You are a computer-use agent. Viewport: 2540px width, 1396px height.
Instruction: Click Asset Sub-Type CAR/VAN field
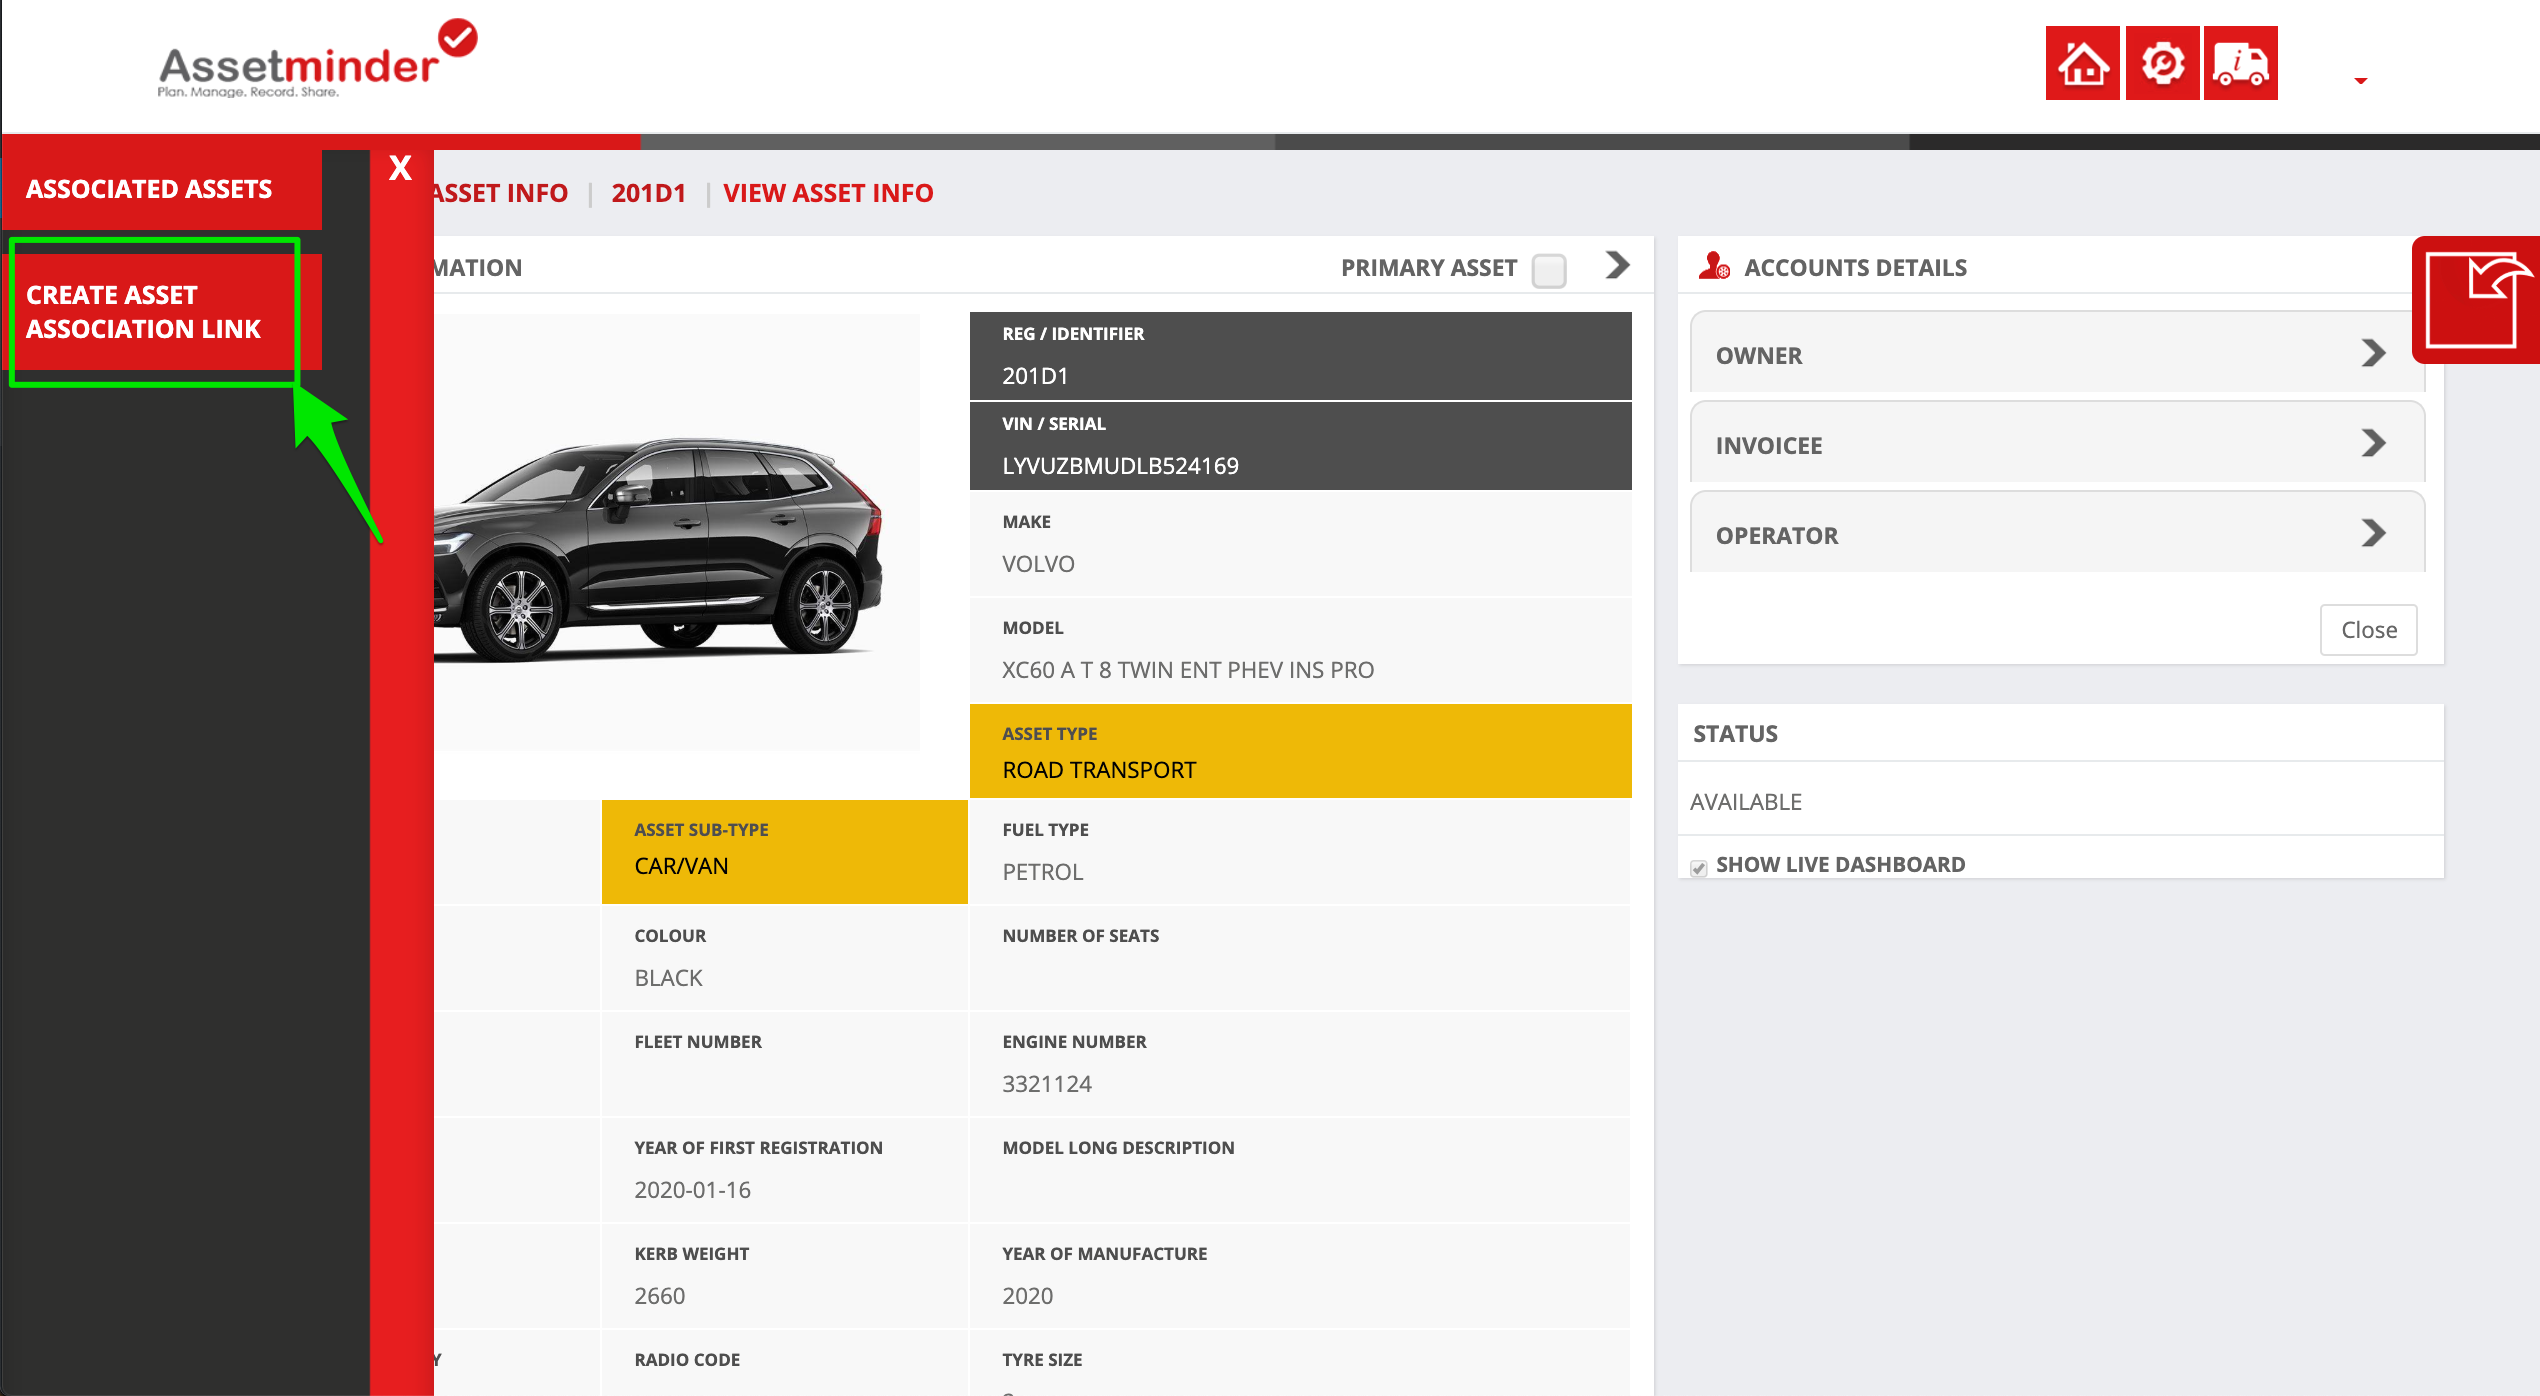click(x=784, y=852)
